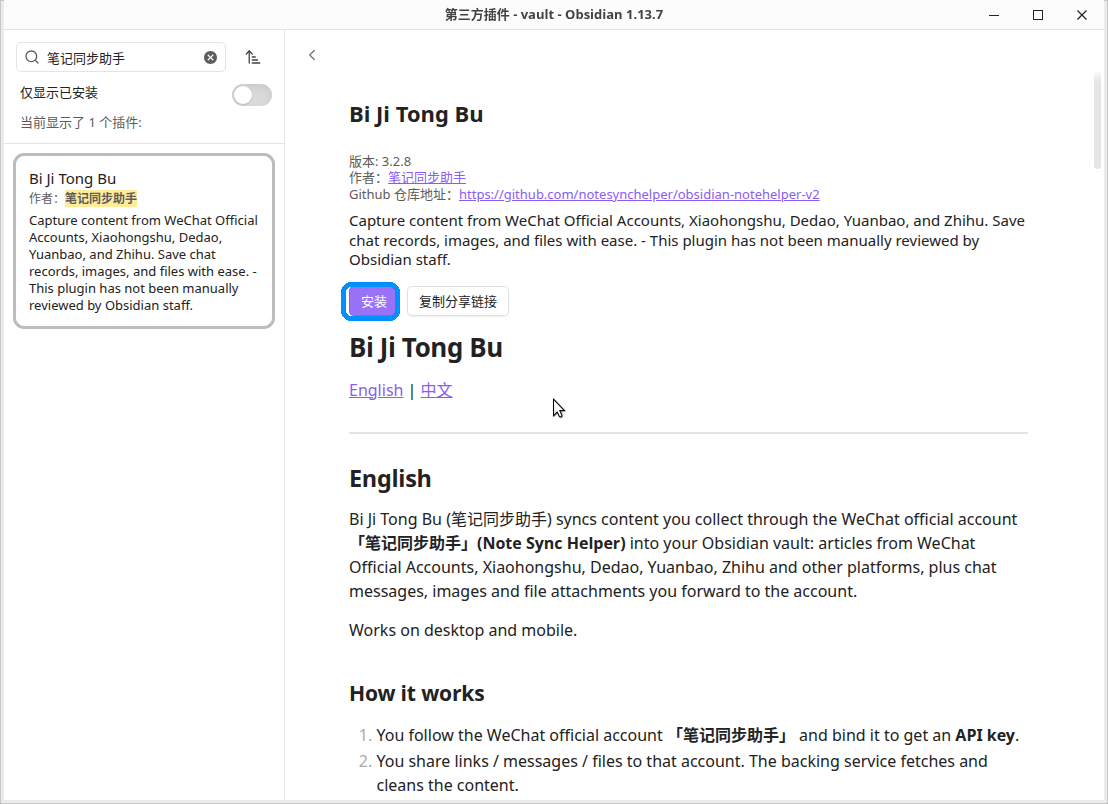Click the 仅显示已安装 label

pos(59,93)
